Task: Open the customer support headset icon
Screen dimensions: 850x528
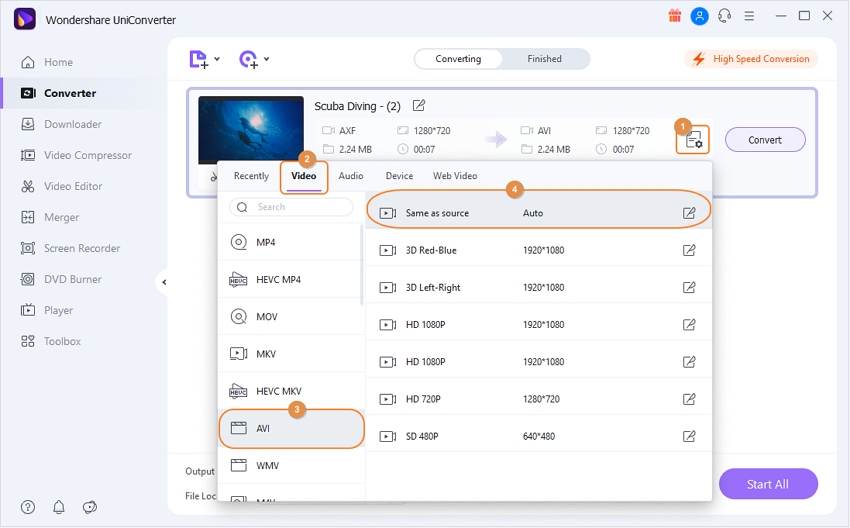Action: pos(724,16)
